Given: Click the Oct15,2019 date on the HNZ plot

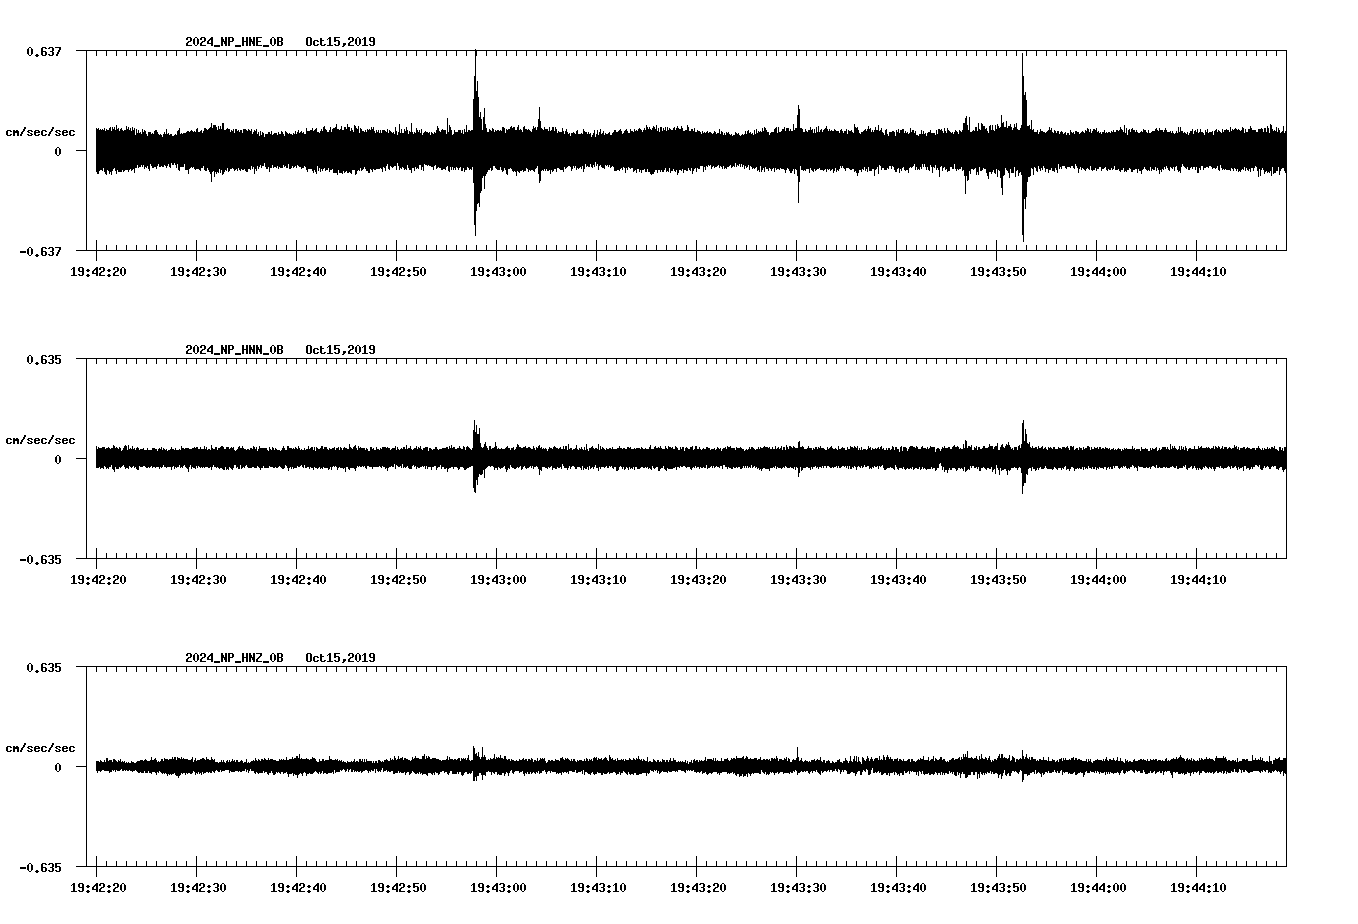Looking at the screenshot, I should point(341,658).
